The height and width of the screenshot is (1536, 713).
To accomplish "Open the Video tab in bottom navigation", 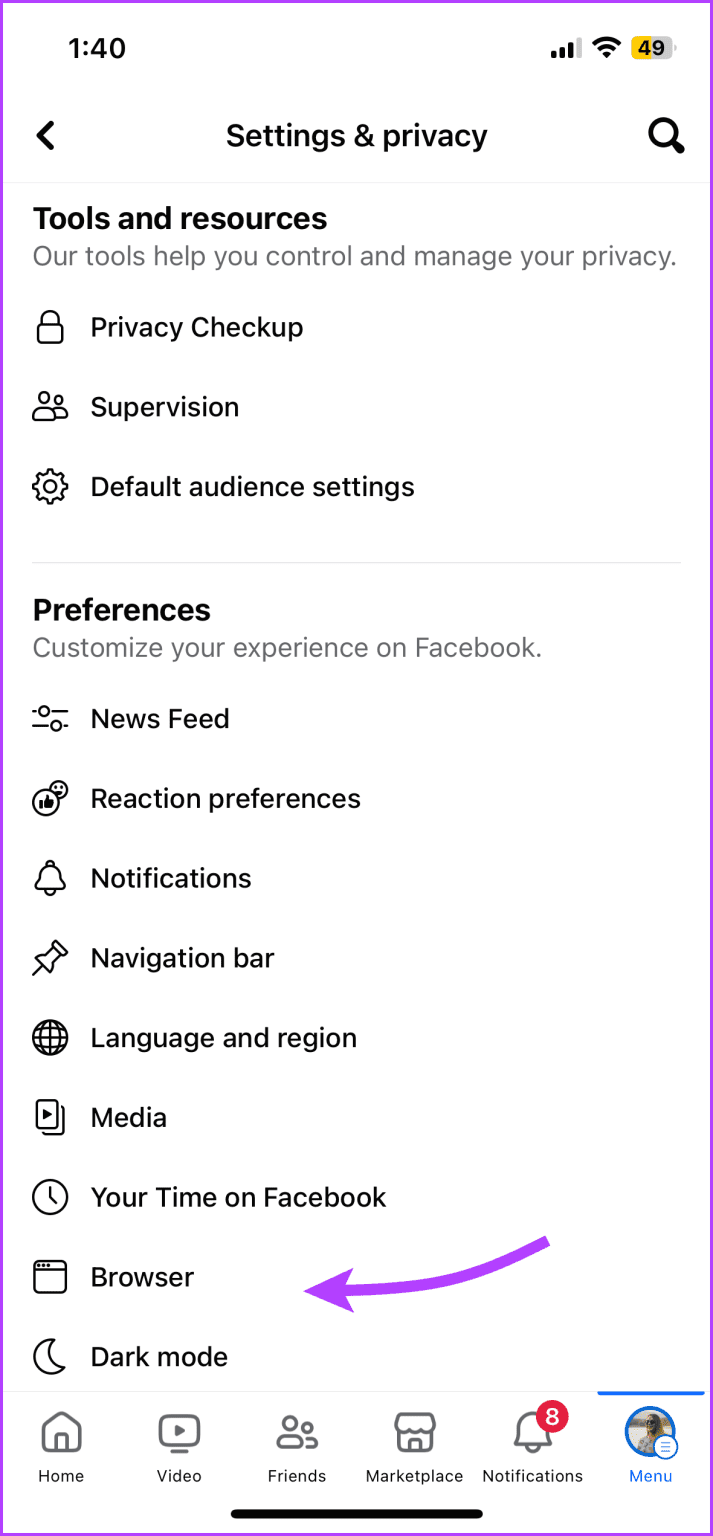I will coord(179,1445).
